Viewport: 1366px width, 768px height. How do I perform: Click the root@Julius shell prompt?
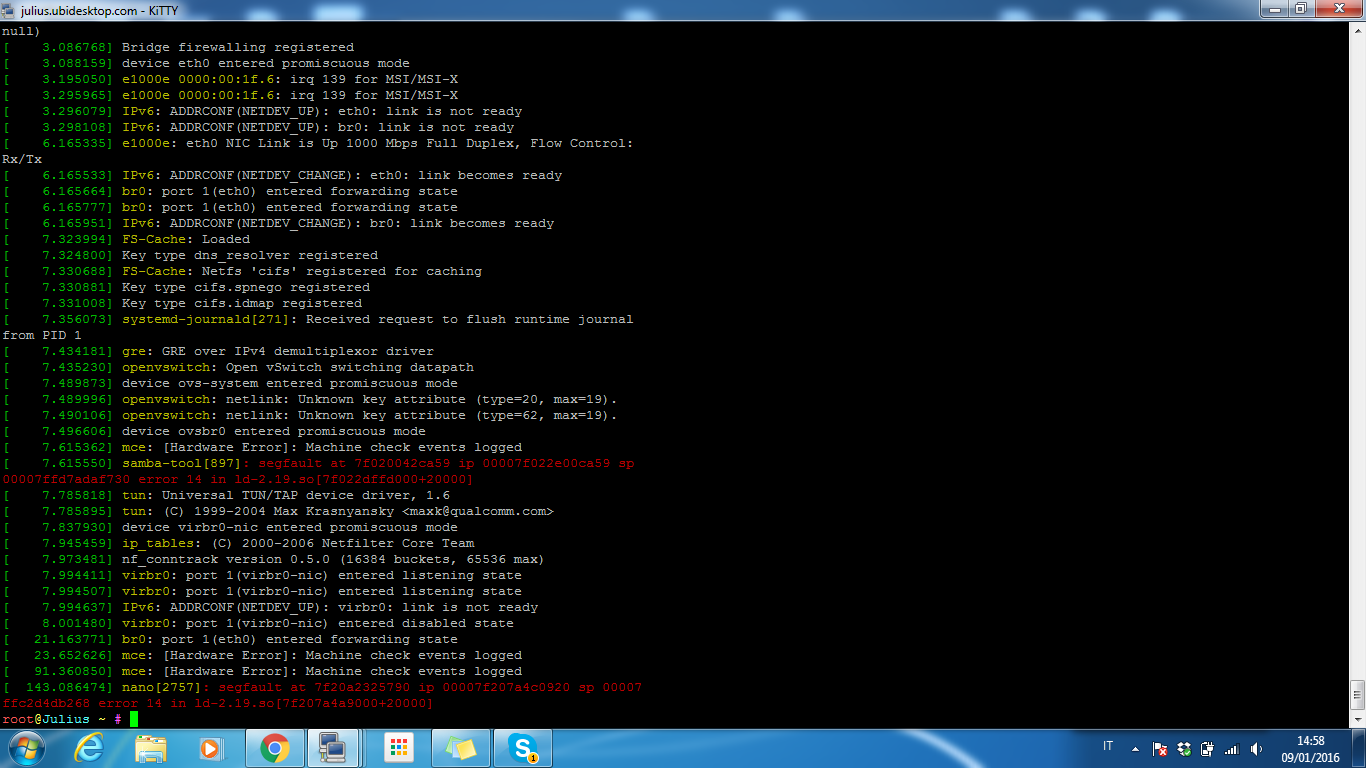click(x=62, y=719)
